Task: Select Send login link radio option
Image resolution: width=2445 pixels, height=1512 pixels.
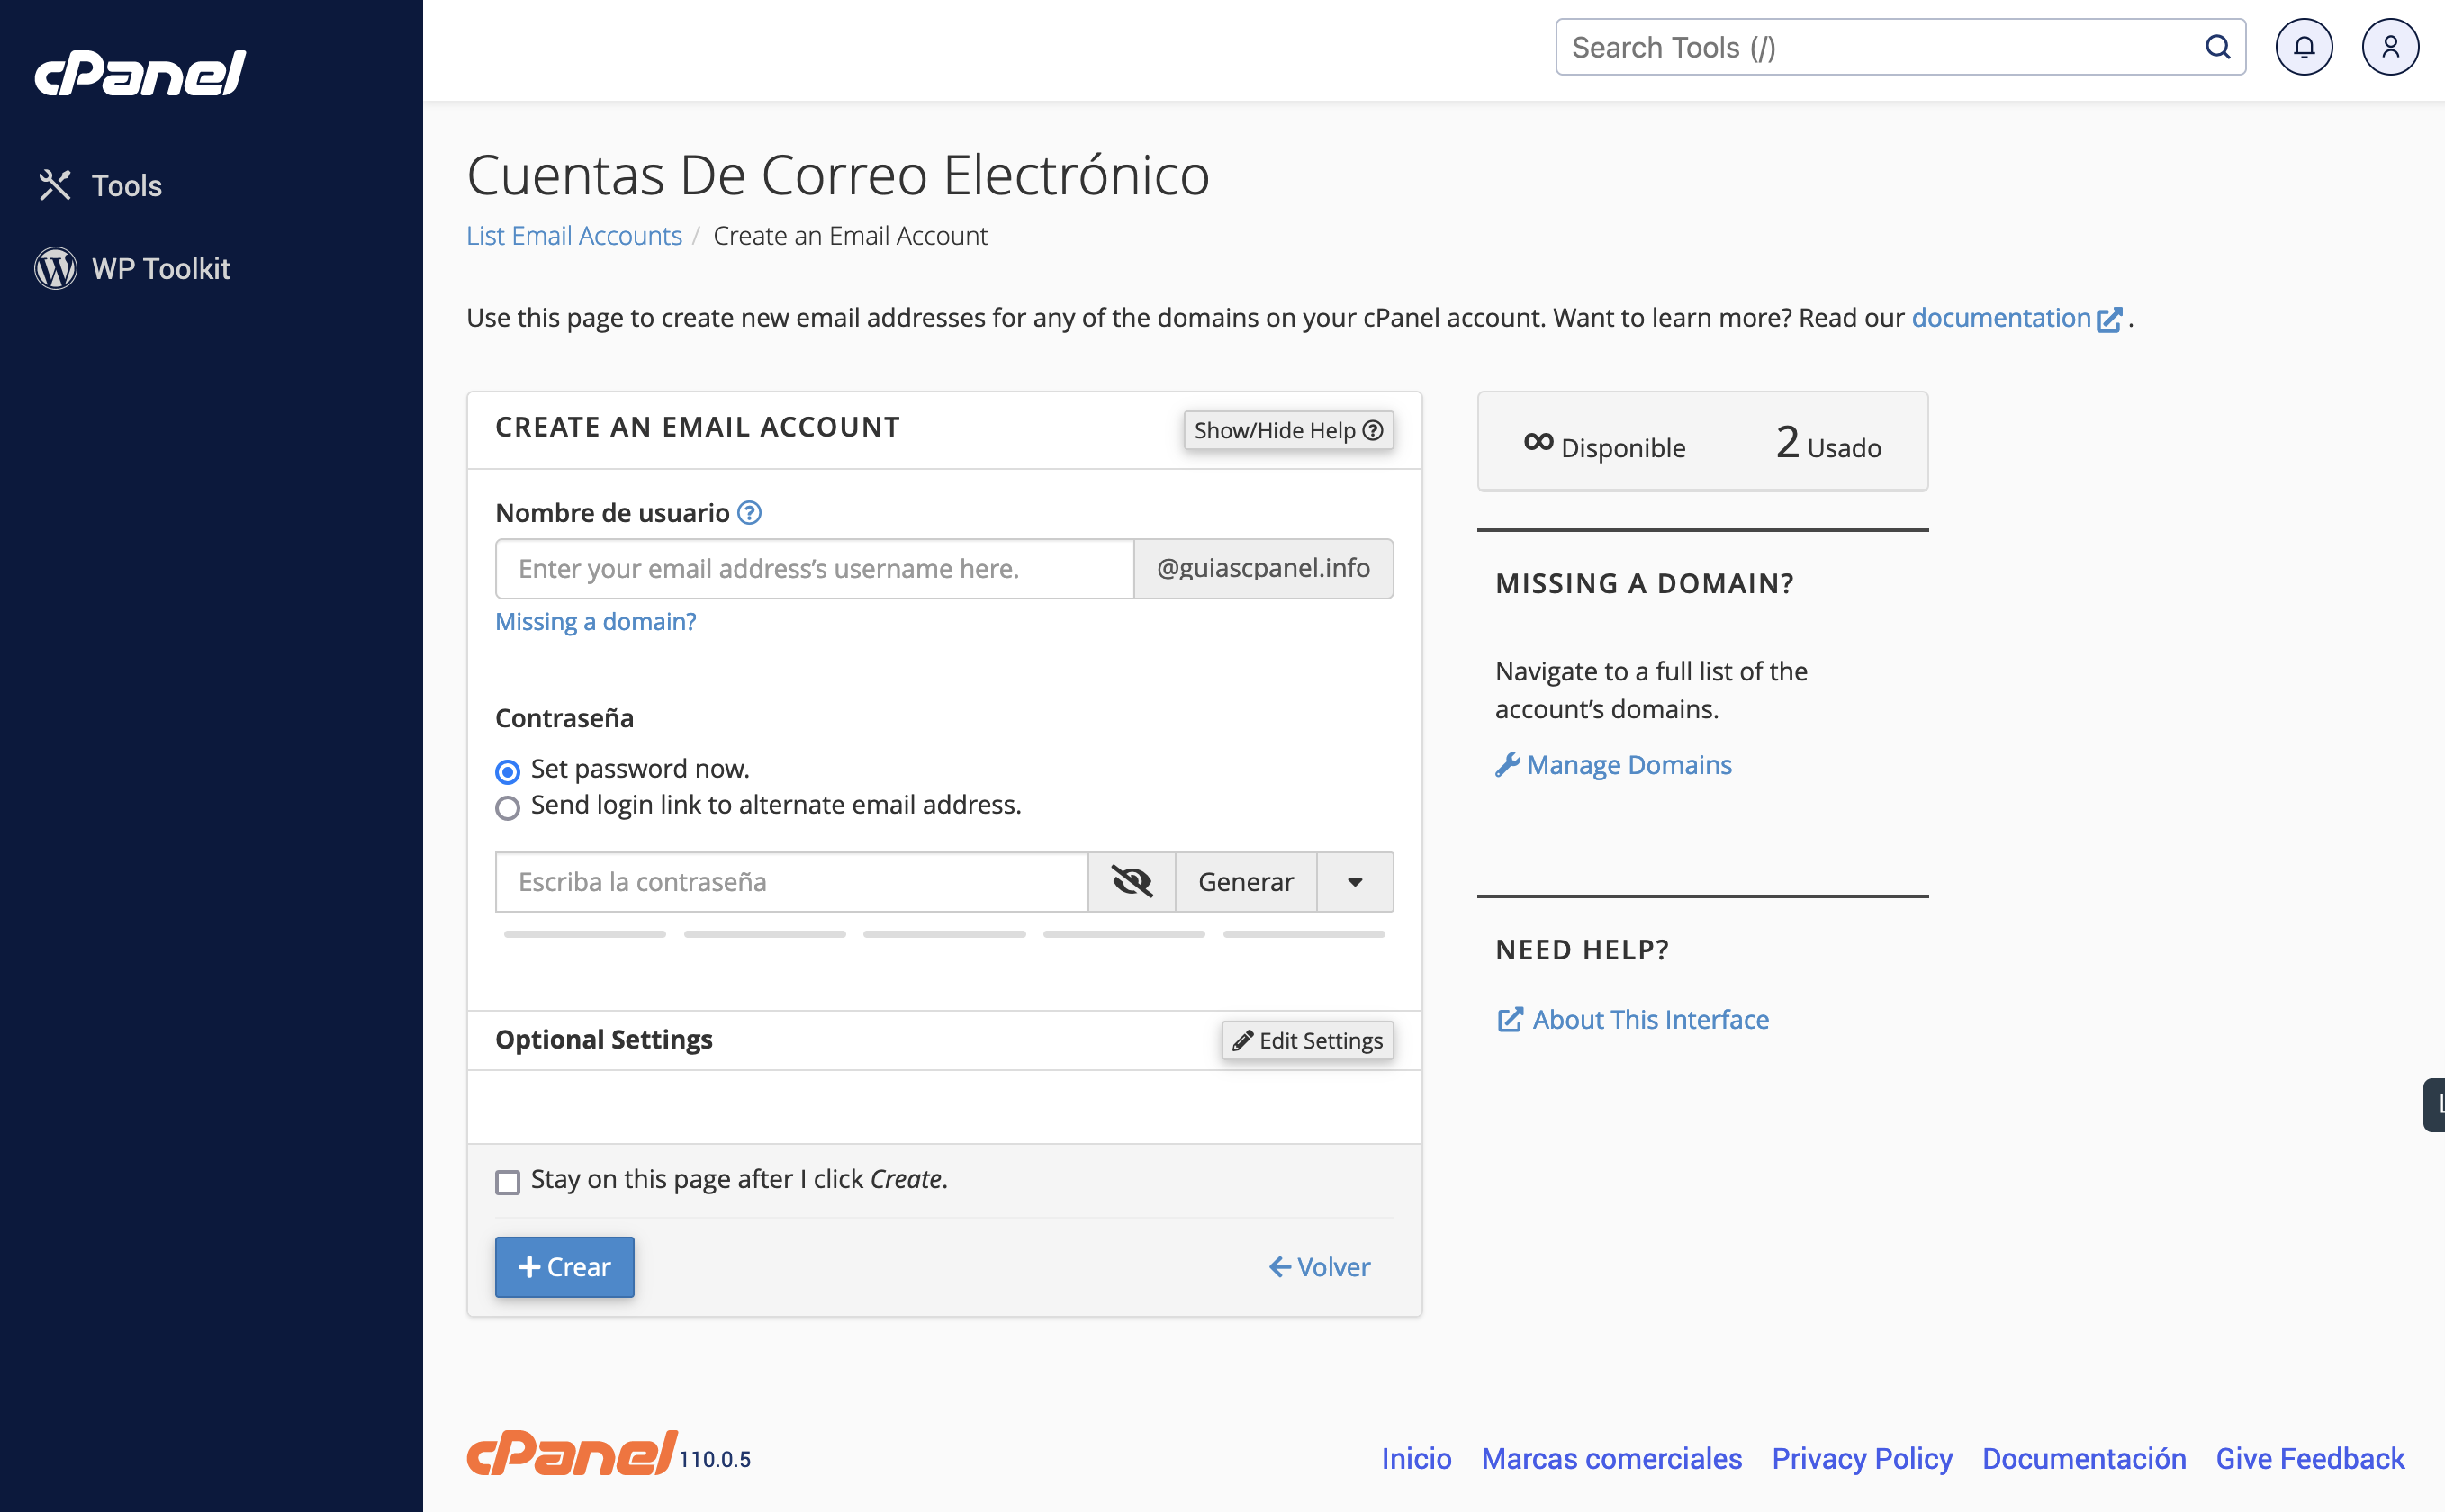Action: (x=507, y=807)
